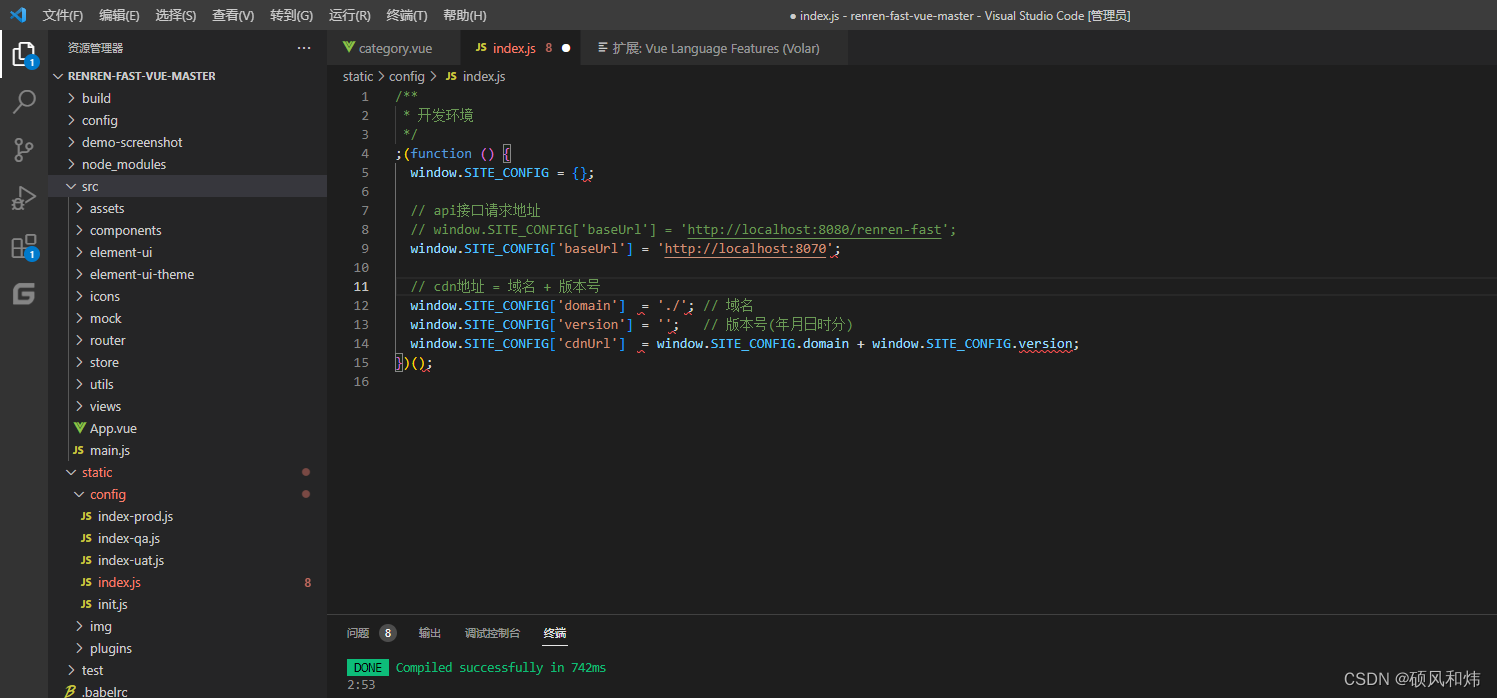Expand the node_modules folder
The width and height of the screenshot is (1497, 698).
(x=187, y=164)
